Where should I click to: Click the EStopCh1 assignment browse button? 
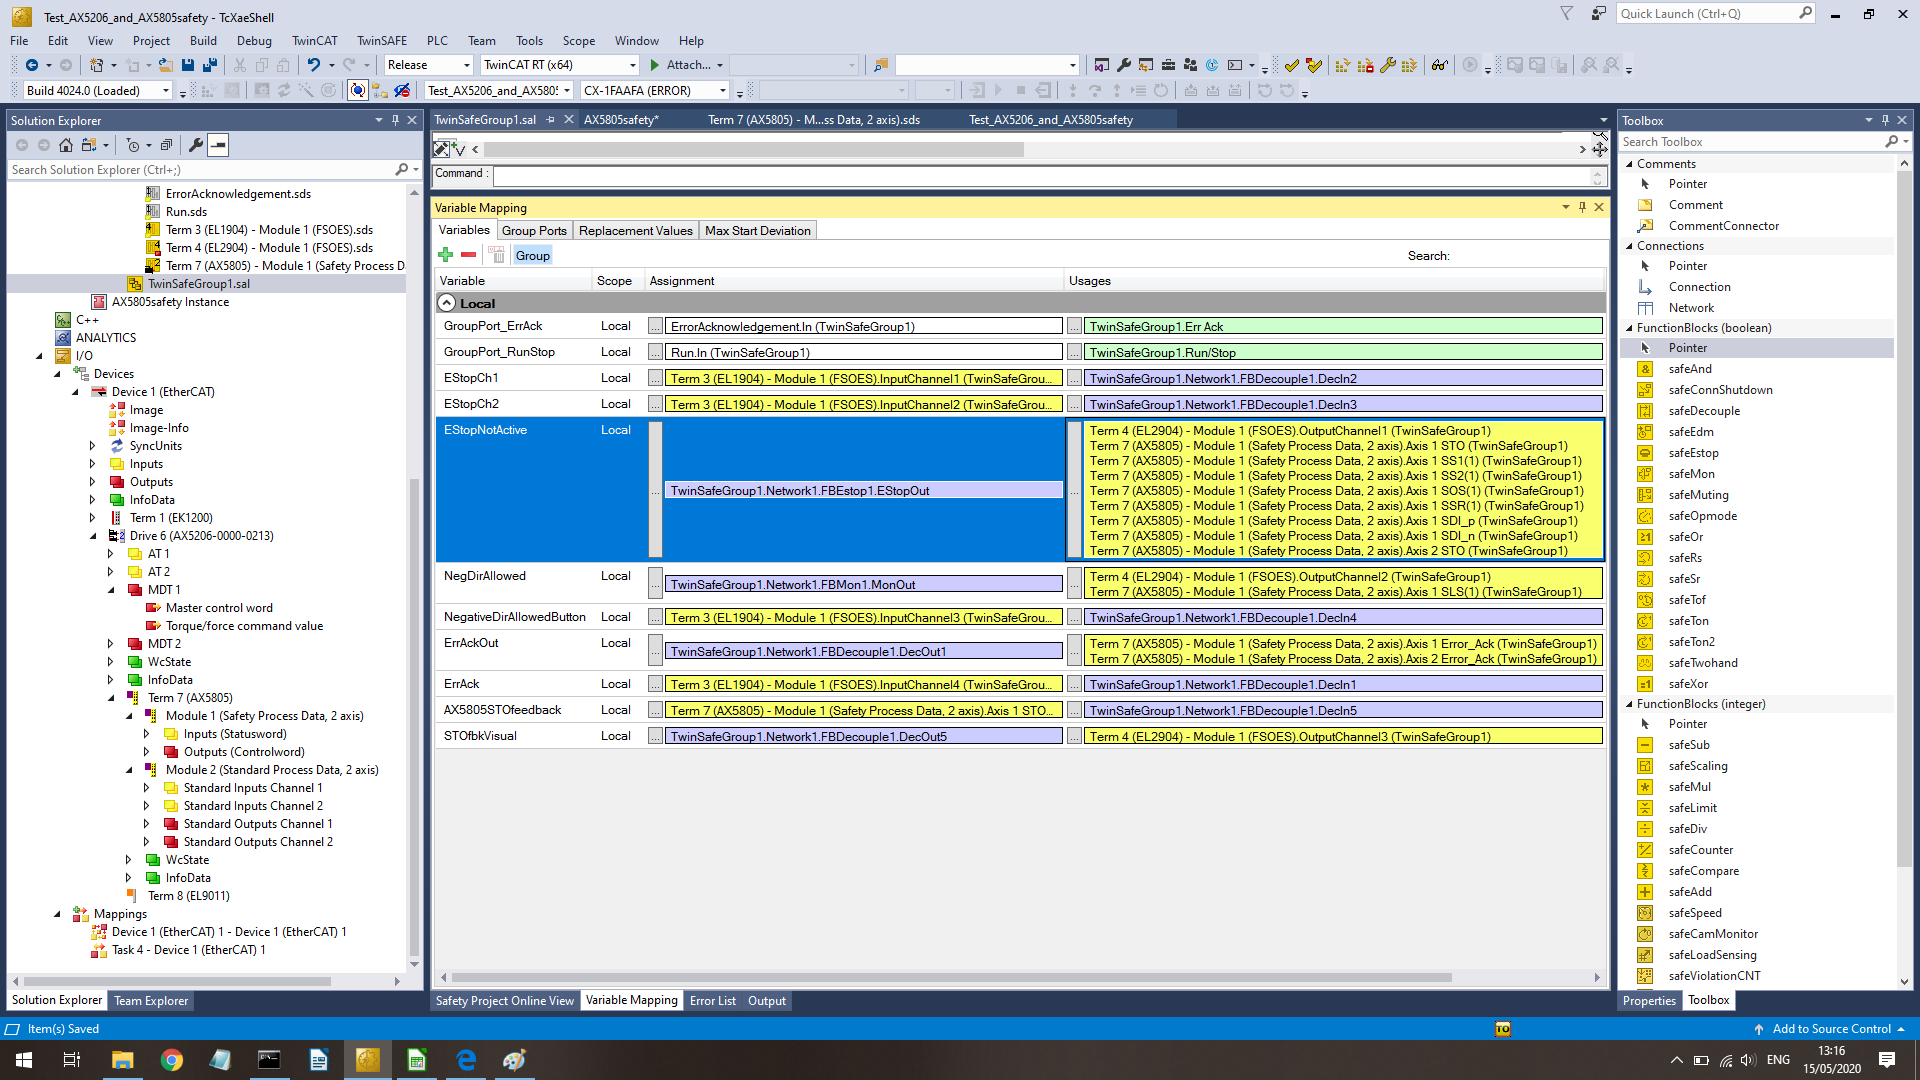(655, 379)
